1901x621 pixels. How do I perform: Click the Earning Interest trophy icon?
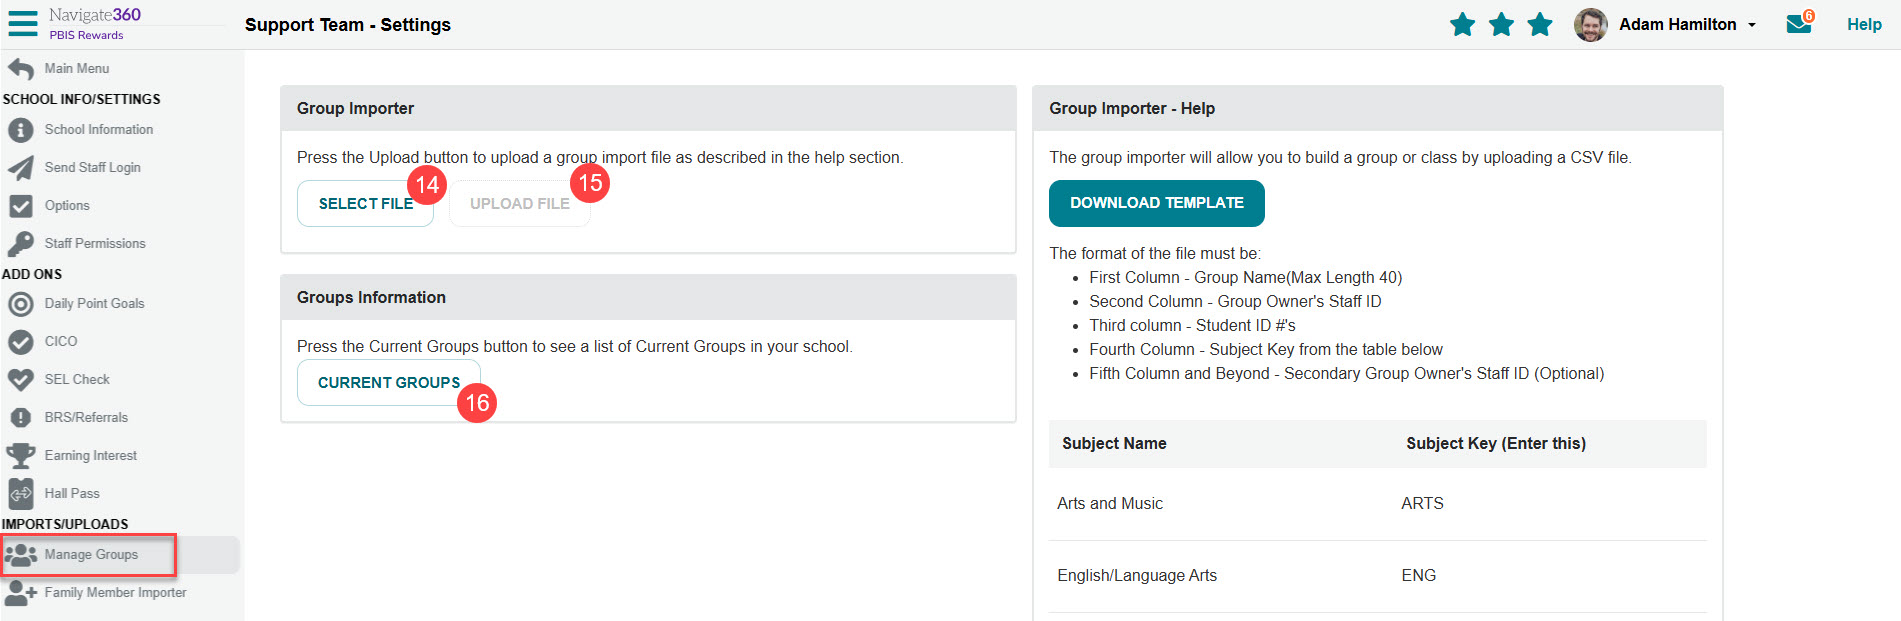[x=20, y=456]
